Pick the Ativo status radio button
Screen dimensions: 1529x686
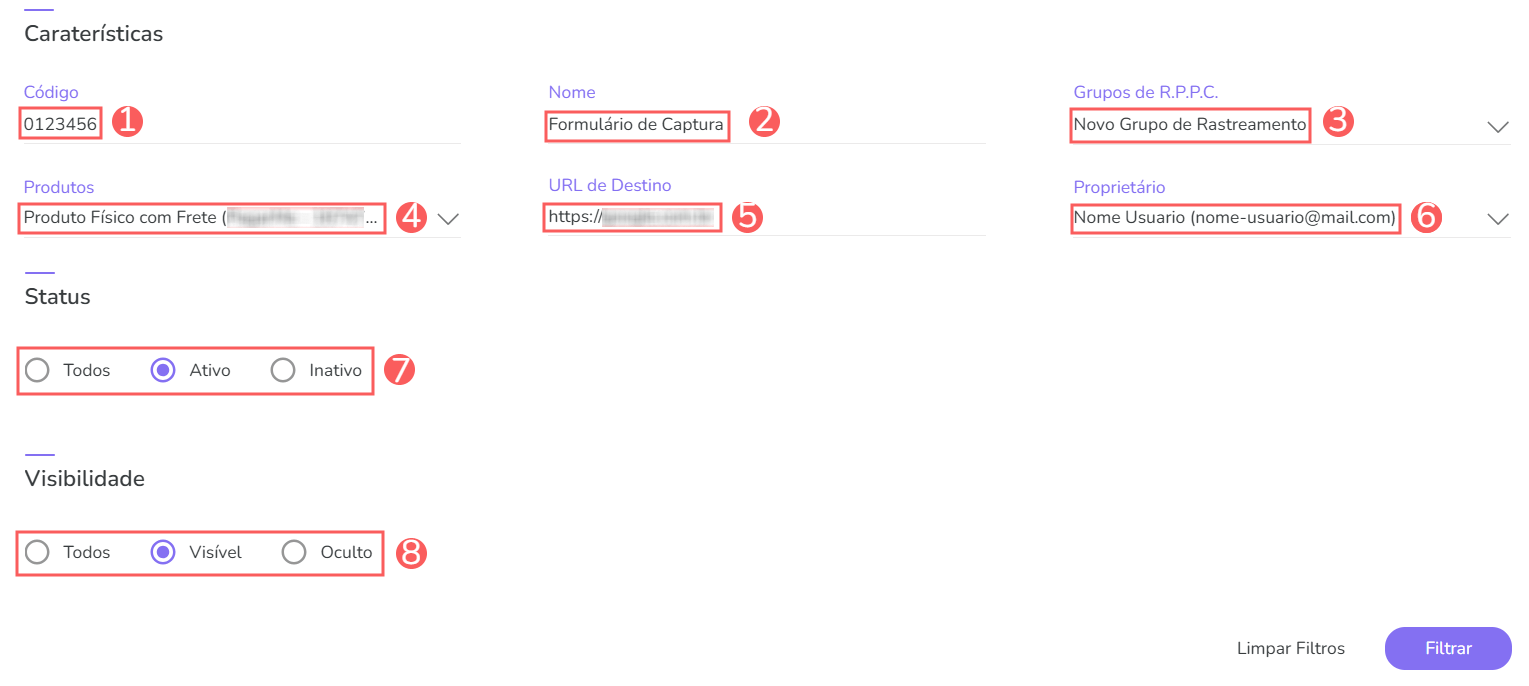pyautogui.click(x=162, y=371)
